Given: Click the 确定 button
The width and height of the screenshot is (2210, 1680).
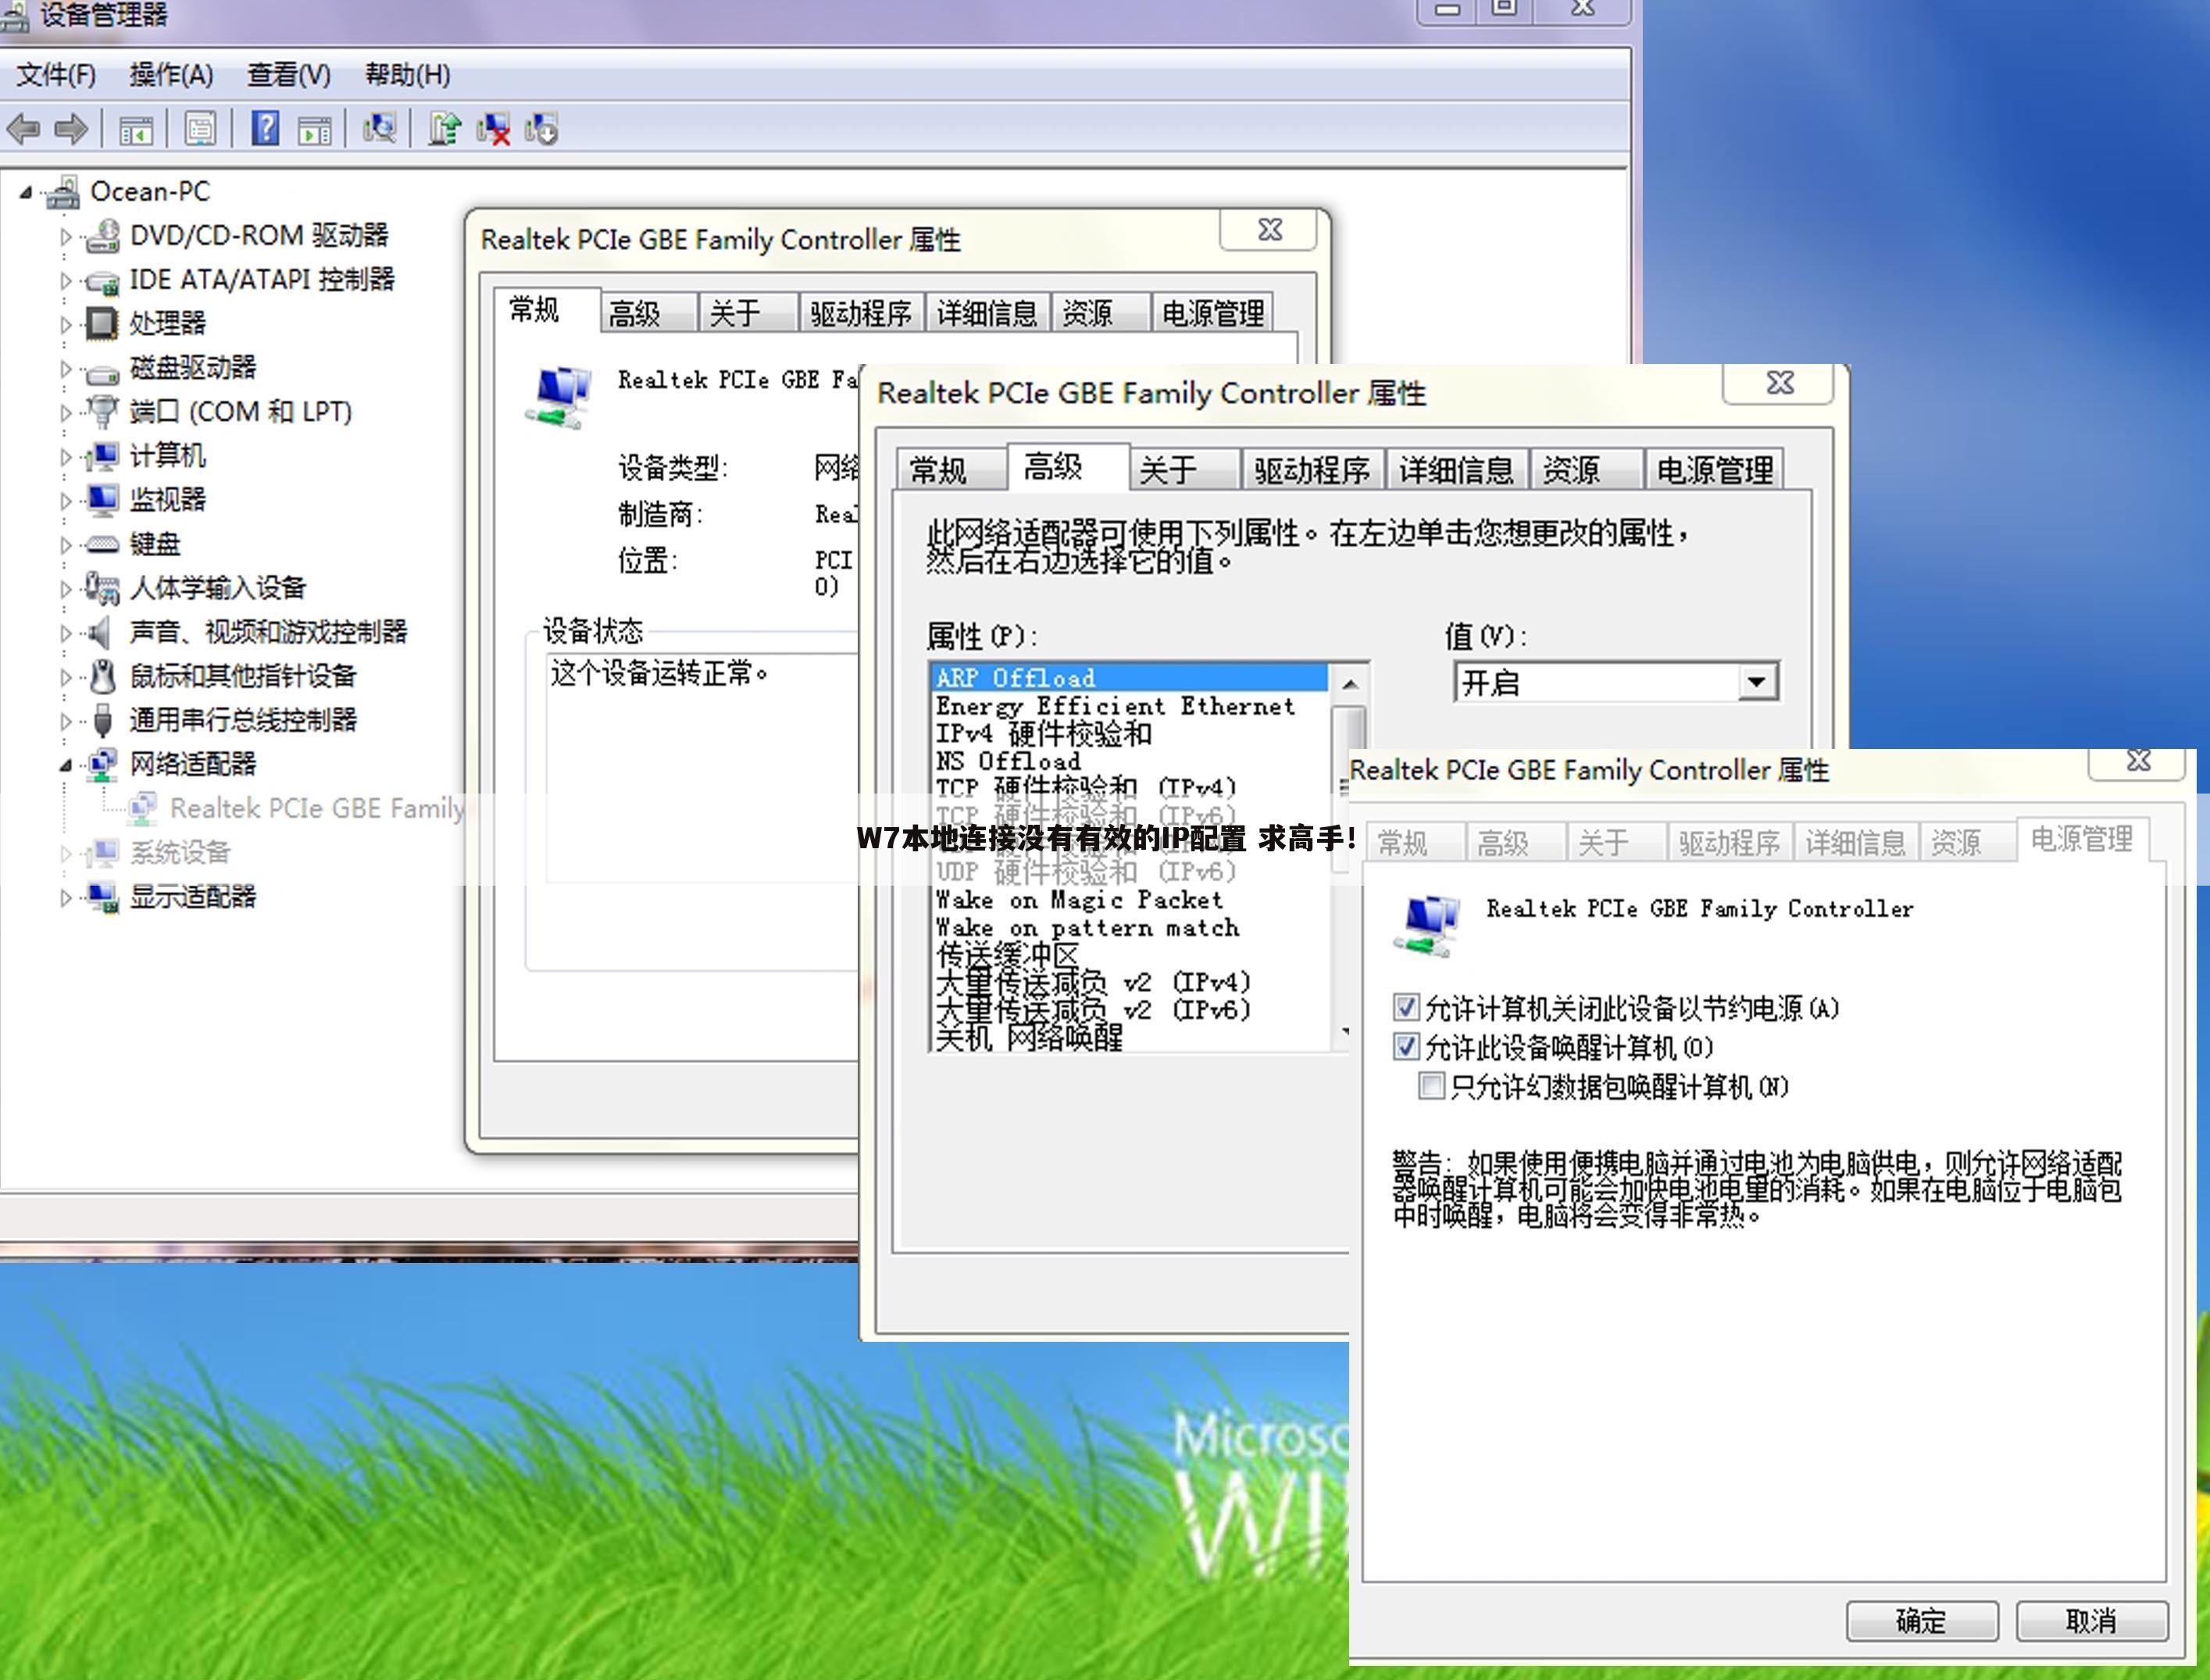Looking at the screenshot, I should click(1921, 1619).
